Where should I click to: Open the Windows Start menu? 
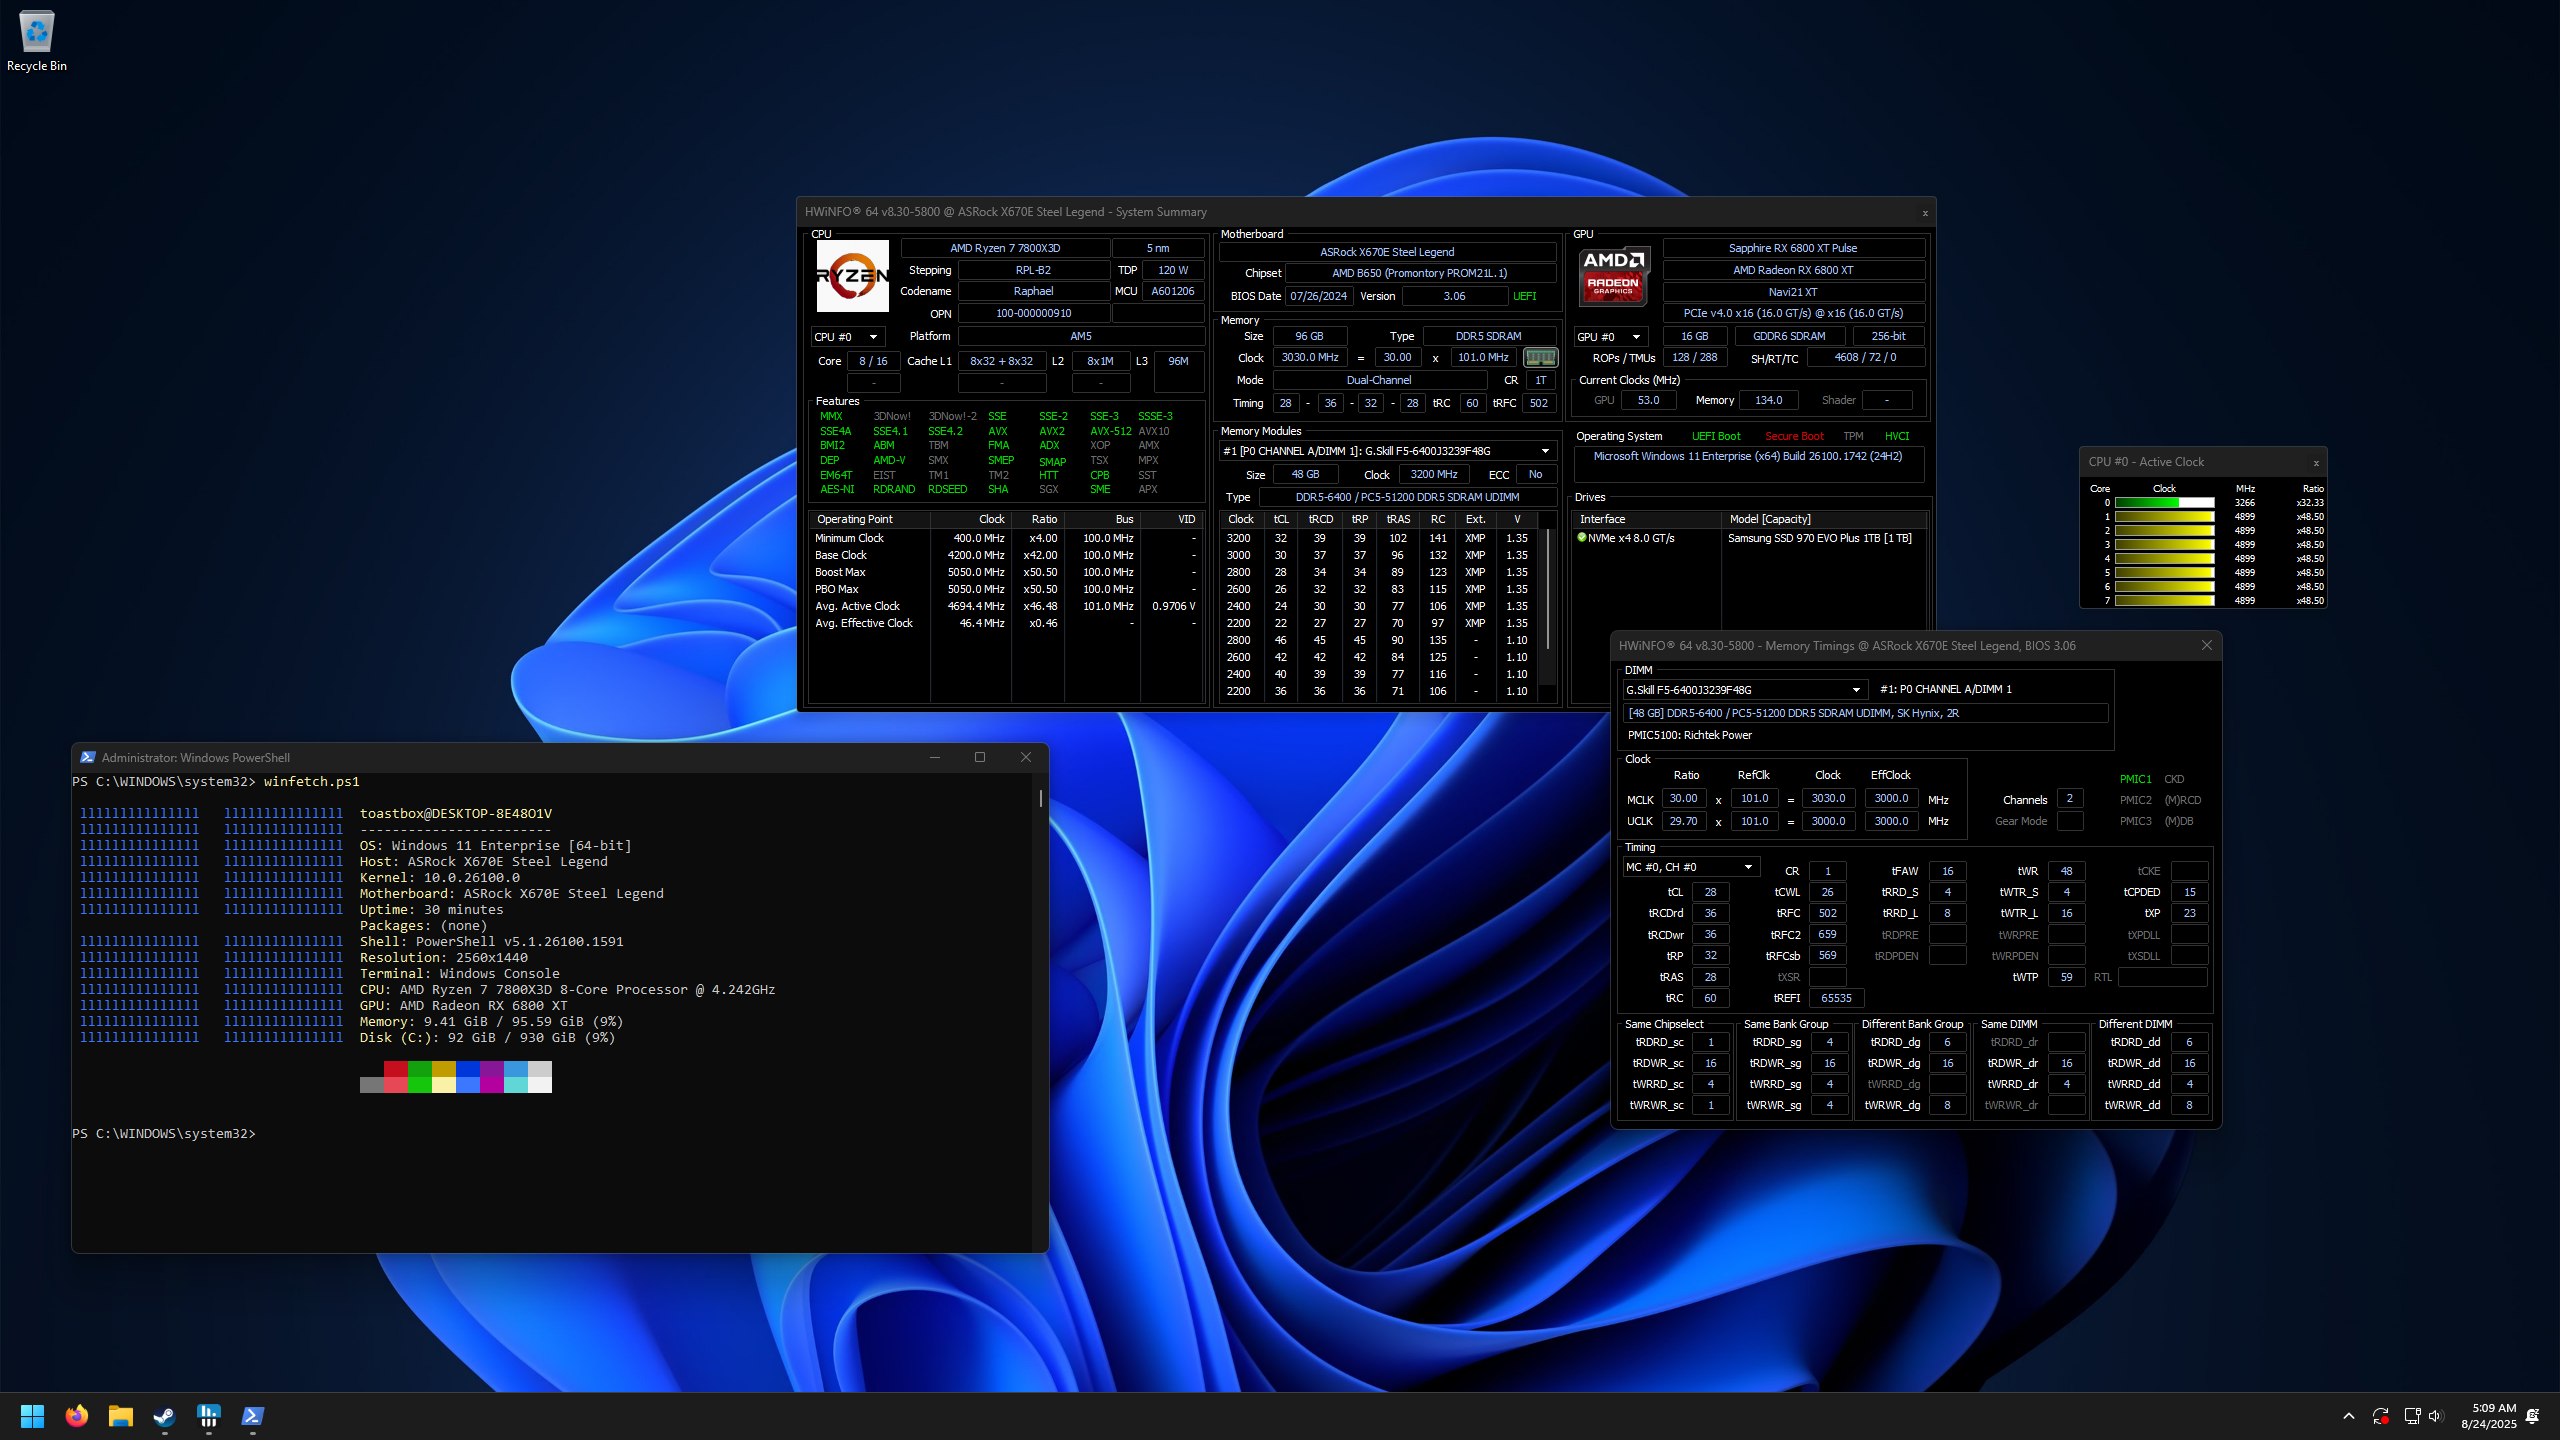pyautogui.click(x=32, y=1416)
